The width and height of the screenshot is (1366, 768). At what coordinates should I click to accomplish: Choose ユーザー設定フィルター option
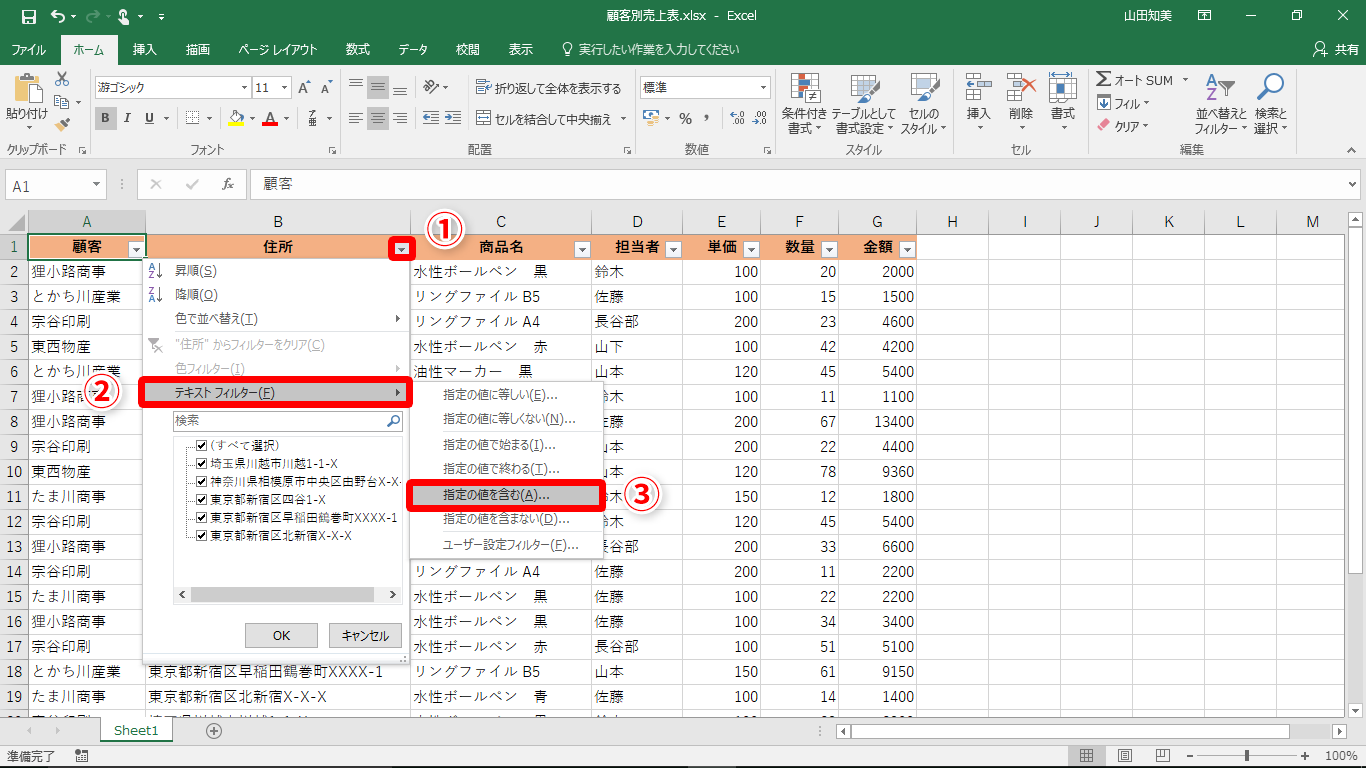tap(506, 545)
